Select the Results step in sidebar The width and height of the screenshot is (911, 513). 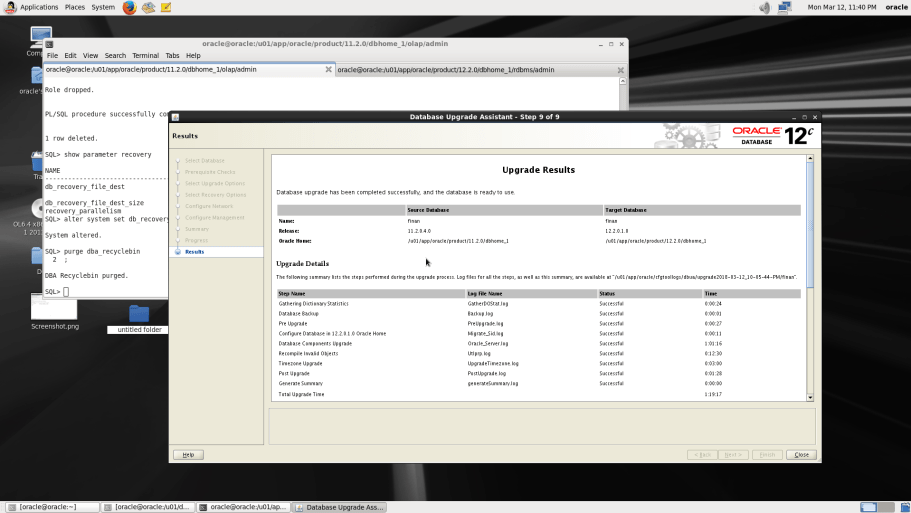click(194, 252)
